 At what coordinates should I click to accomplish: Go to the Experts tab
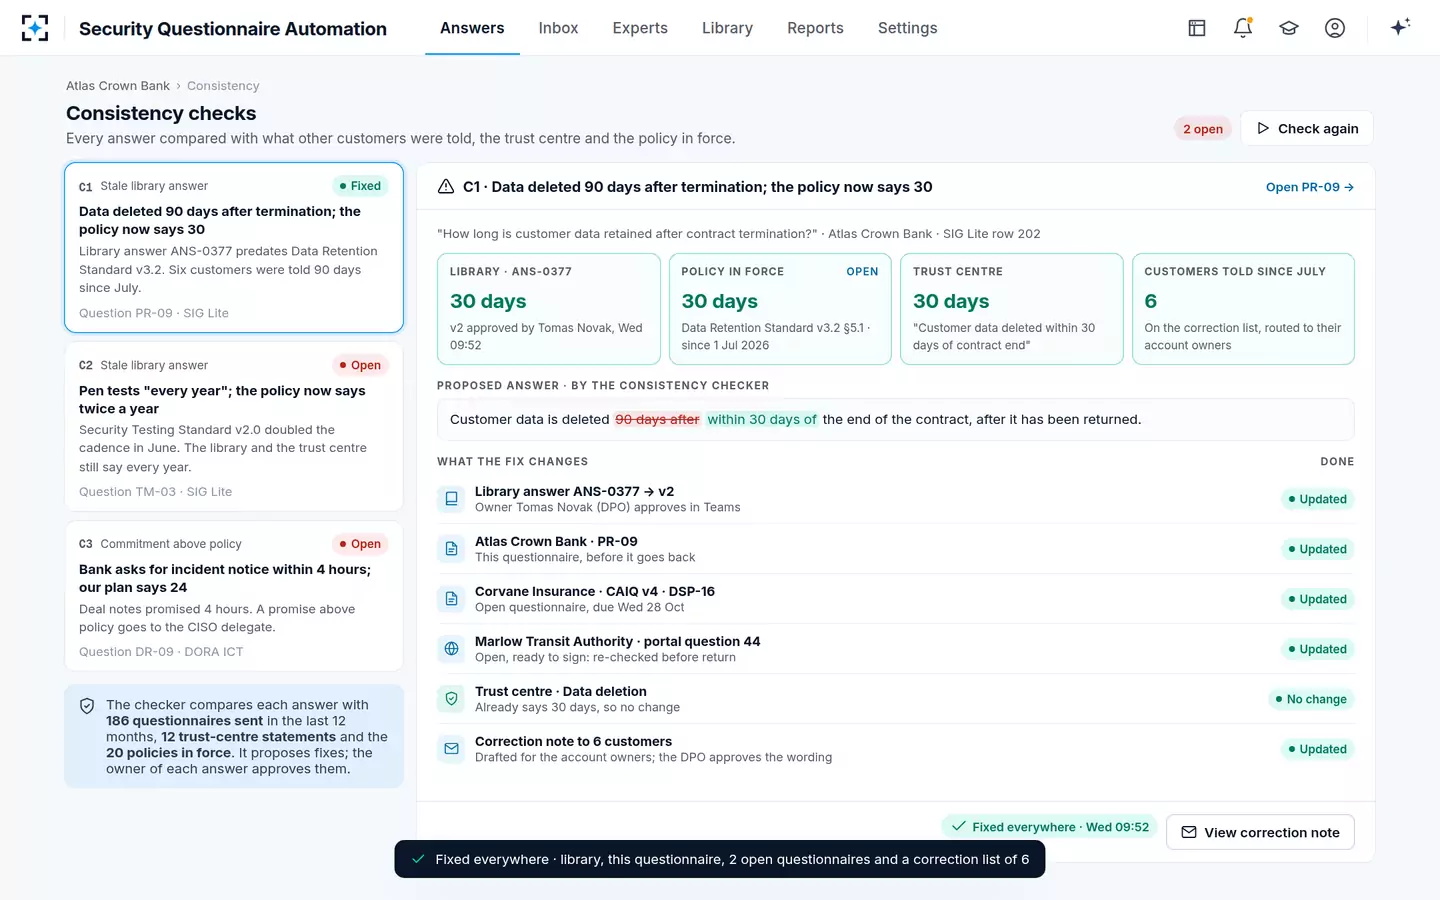(x=640, y=28)
